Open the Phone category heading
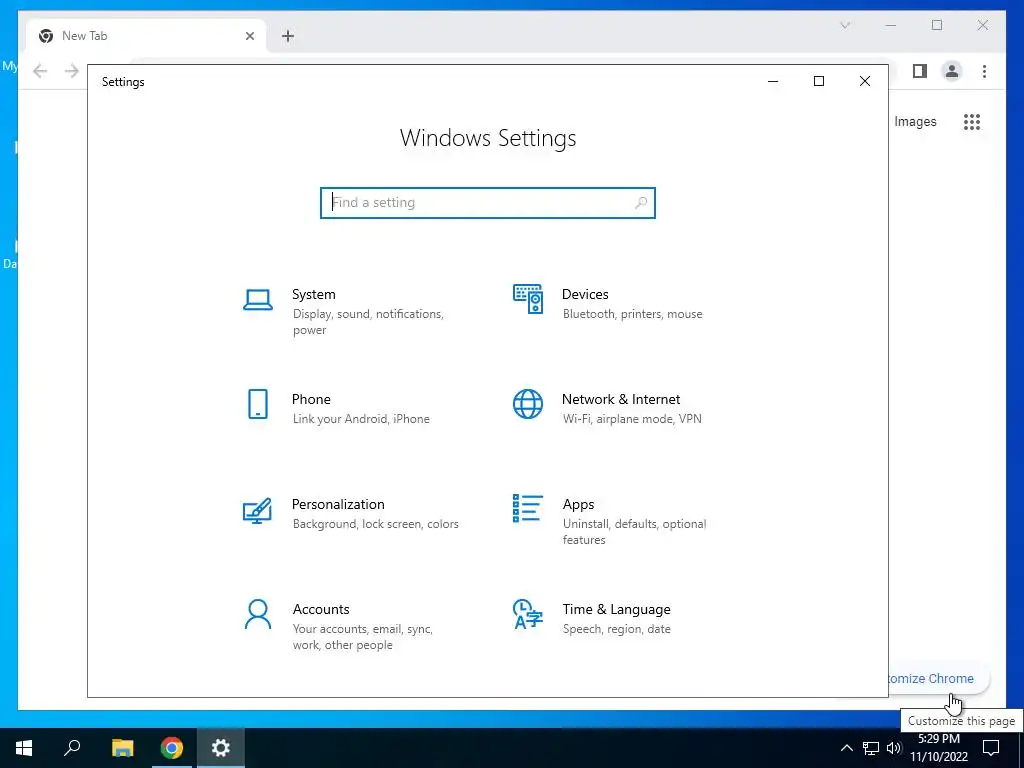Image resolution: width=1024 pixels, height=768 pixels. [x=311, y=399]
